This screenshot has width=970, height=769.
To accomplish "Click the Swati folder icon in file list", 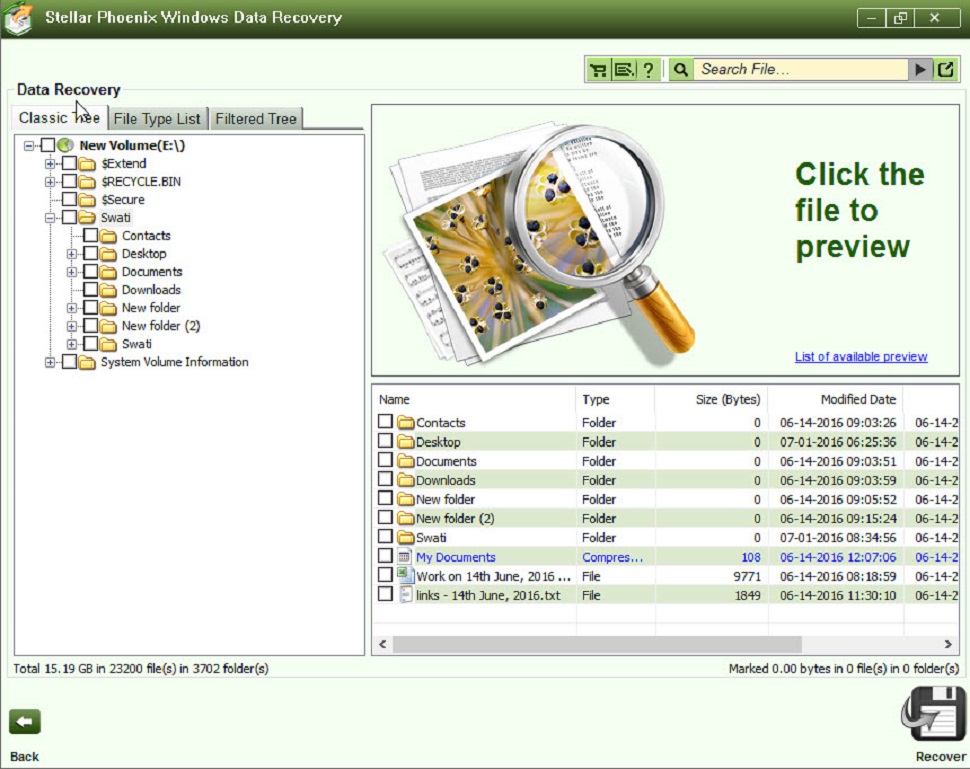I will (406, 538).
